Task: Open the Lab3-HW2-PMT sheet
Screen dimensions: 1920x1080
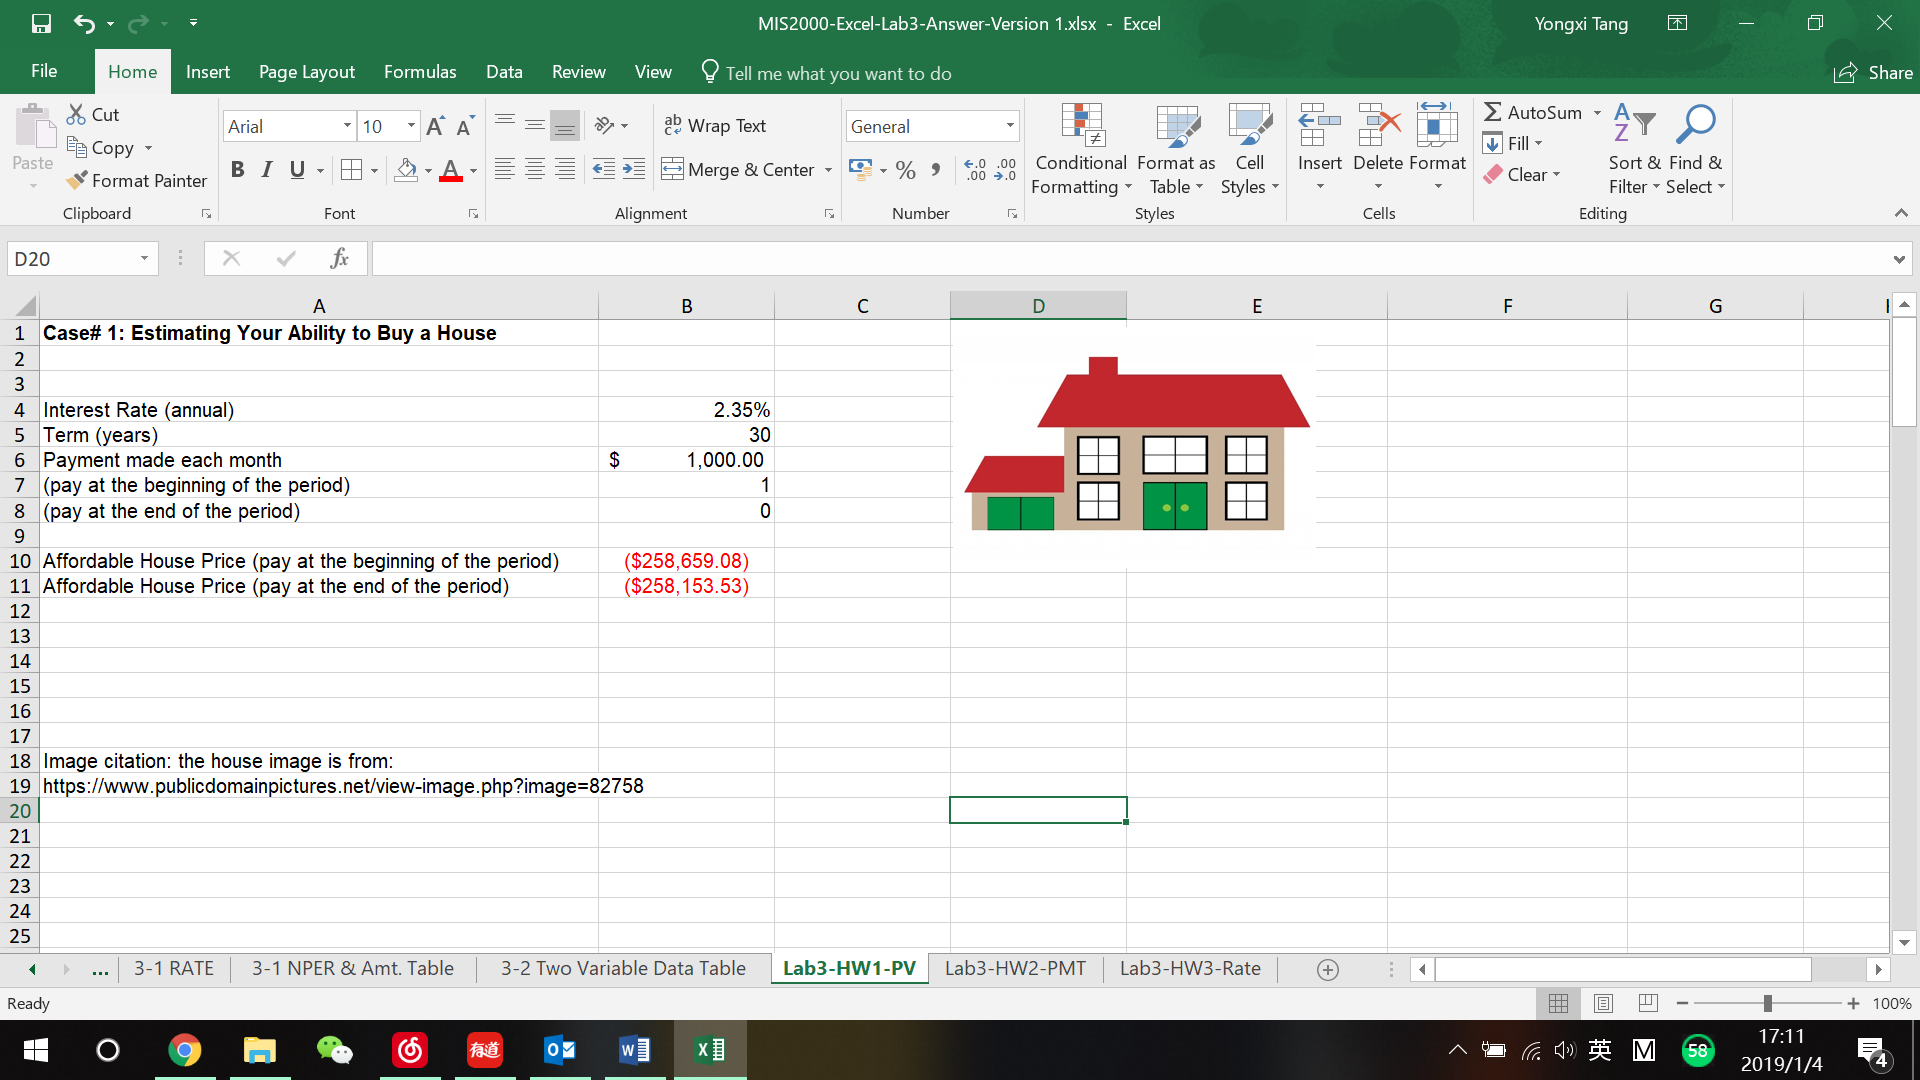Action: pos(1015,968)
